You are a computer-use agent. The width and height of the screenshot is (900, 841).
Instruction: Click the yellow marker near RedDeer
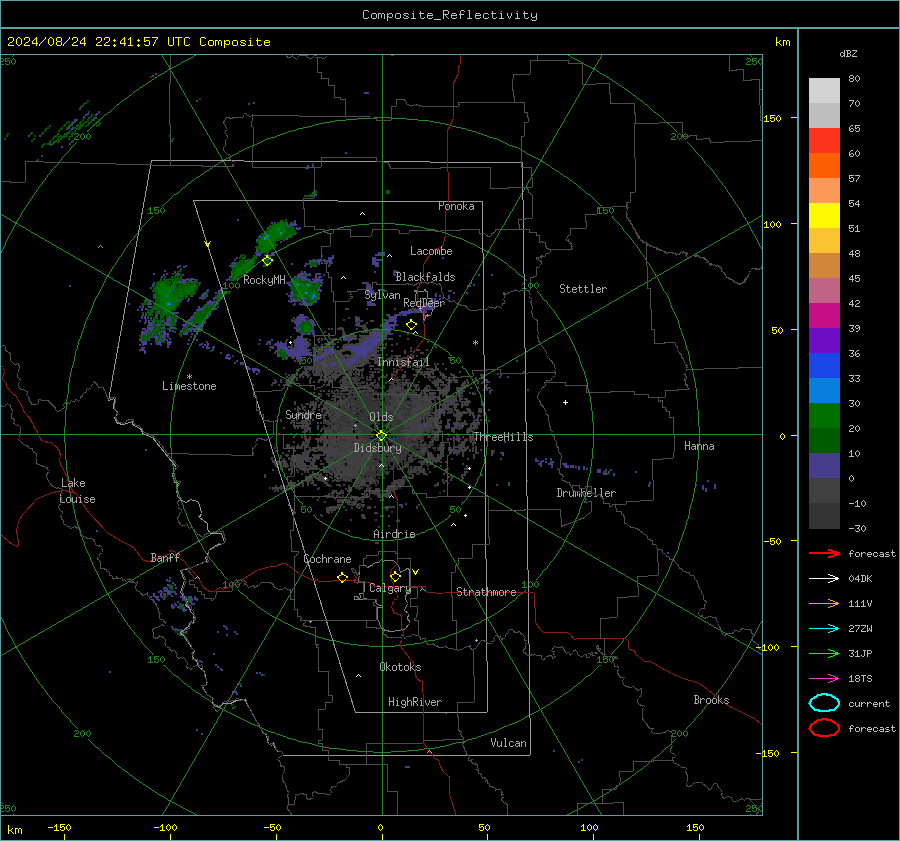point(411,325)
